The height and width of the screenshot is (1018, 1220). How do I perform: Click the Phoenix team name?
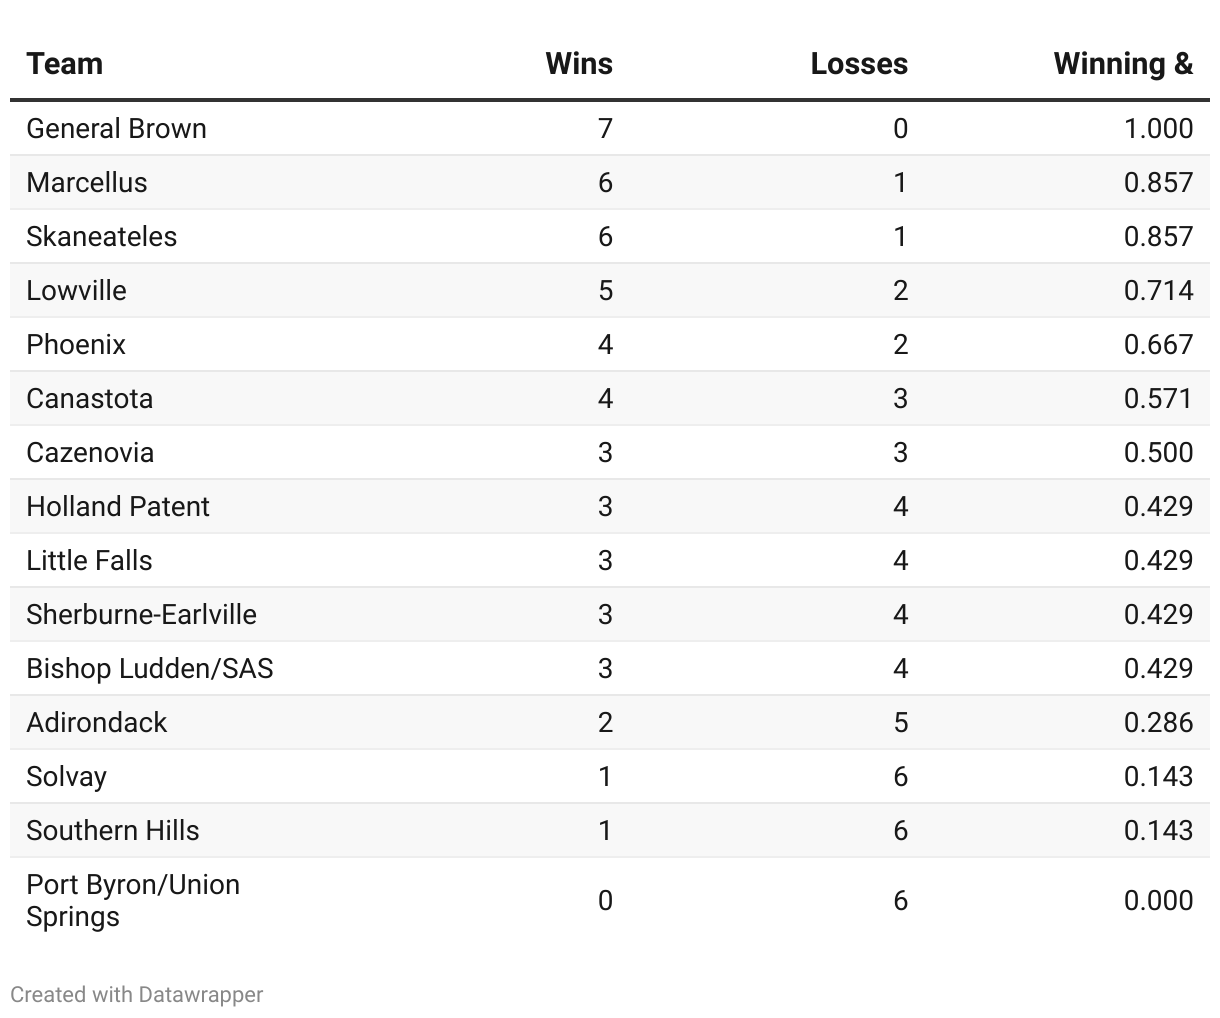76,344
